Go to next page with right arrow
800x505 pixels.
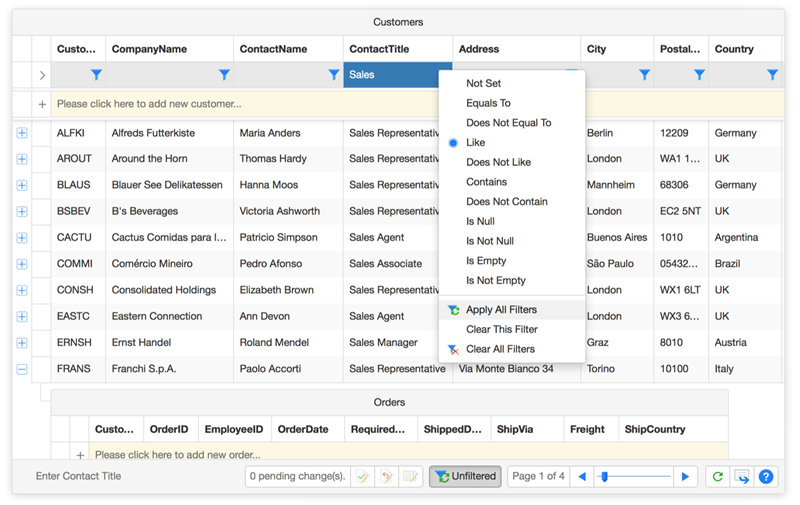click(684, 477)
